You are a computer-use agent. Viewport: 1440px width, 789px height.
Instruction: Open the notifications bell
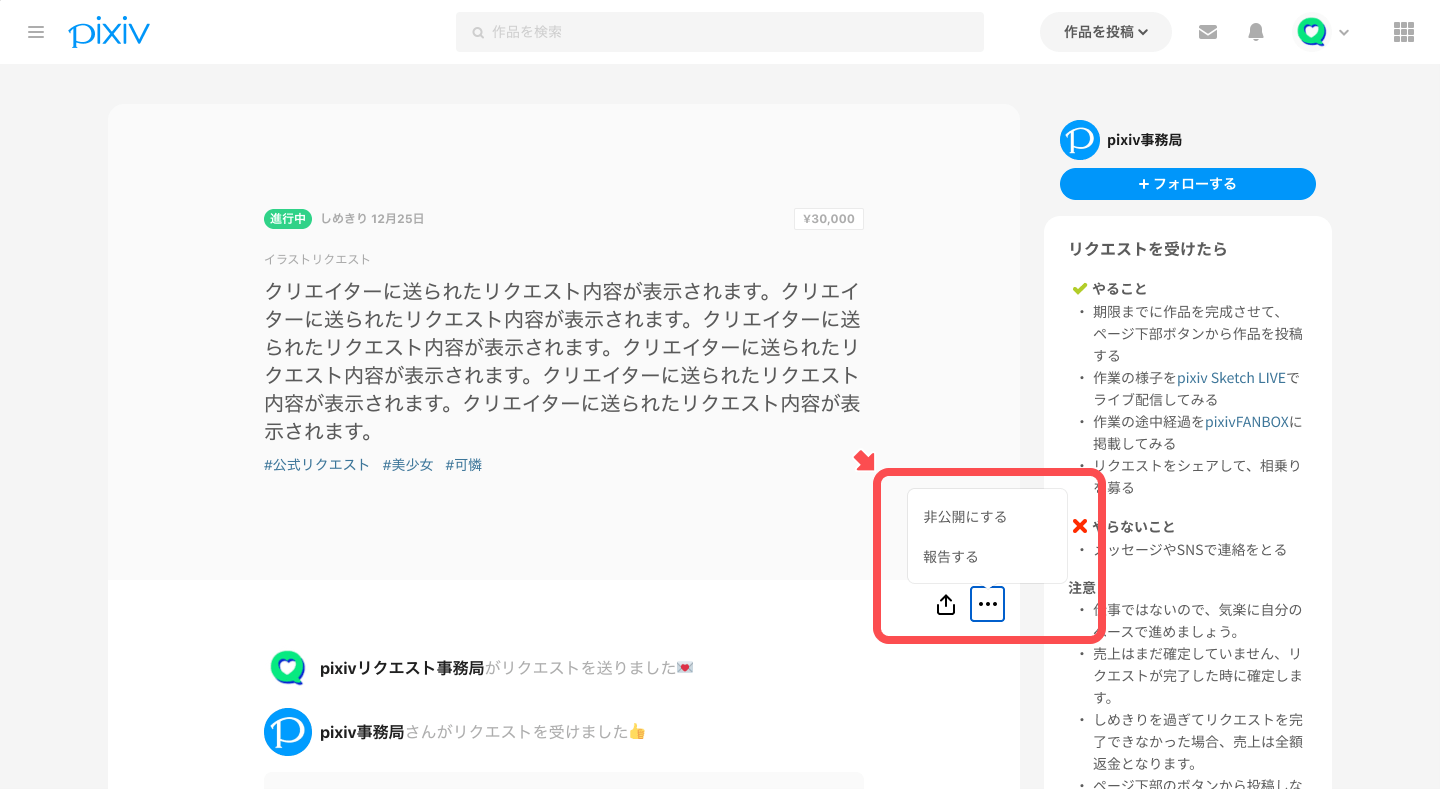pos(1256,32)
